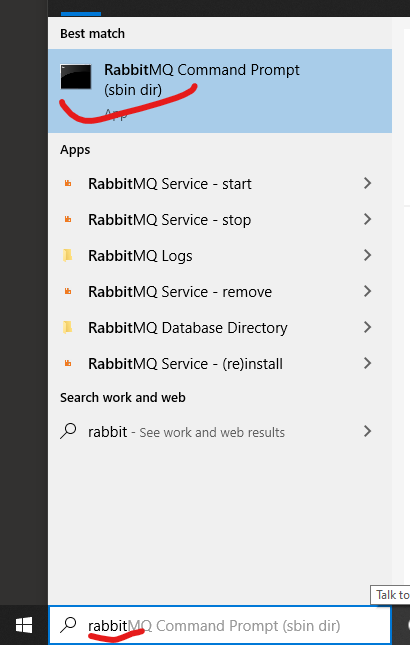410x645 pixels.
Task: Expand the chevron beside RabbitMQ Database Directory
Action: click(x=368, y=327)
